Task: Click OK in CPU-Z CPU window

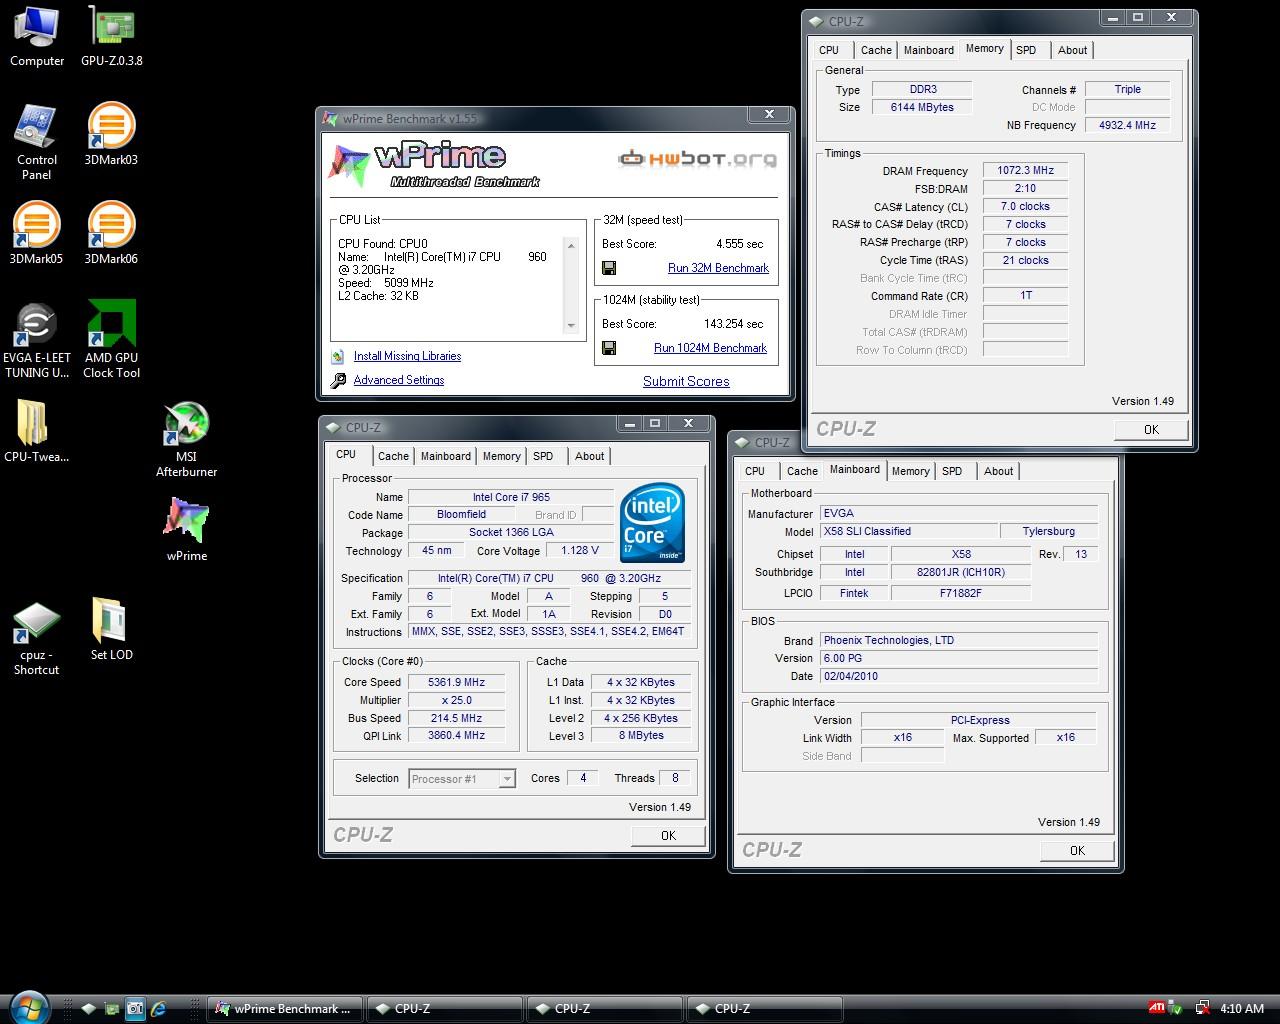Action: [x=668, y=835]
